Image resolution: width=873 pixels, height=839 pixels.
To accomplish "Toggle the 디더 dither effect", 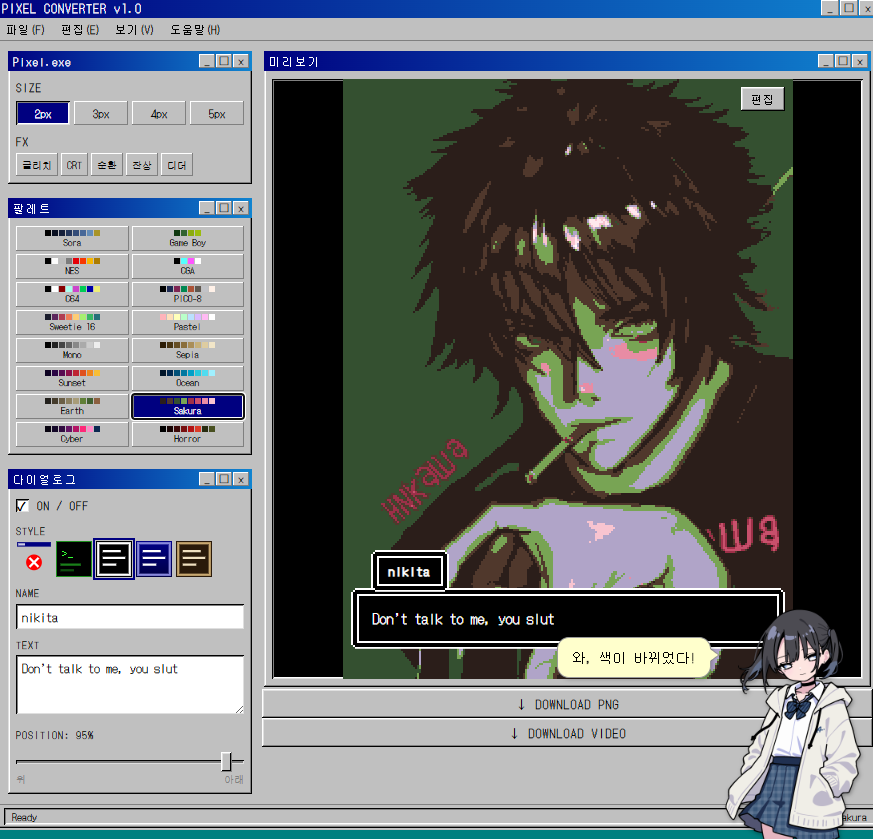I will 176,165.
